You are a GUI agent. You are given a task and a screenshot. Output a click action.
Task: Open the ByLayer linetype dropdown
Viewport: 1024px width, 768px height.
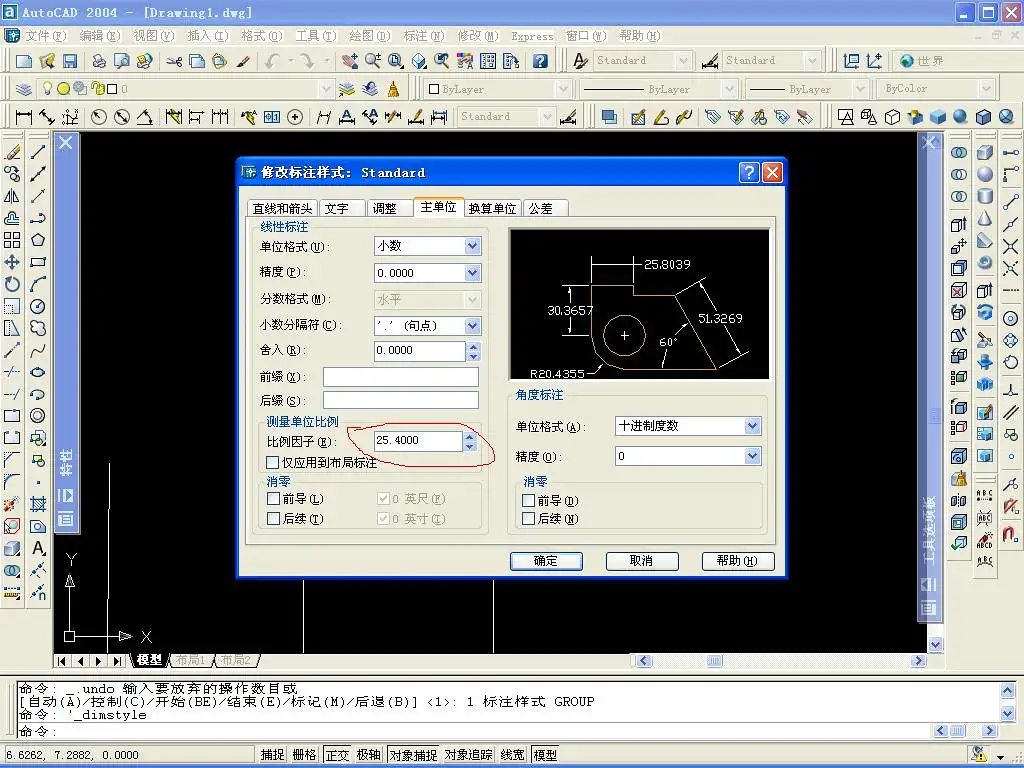coord(729,89)
